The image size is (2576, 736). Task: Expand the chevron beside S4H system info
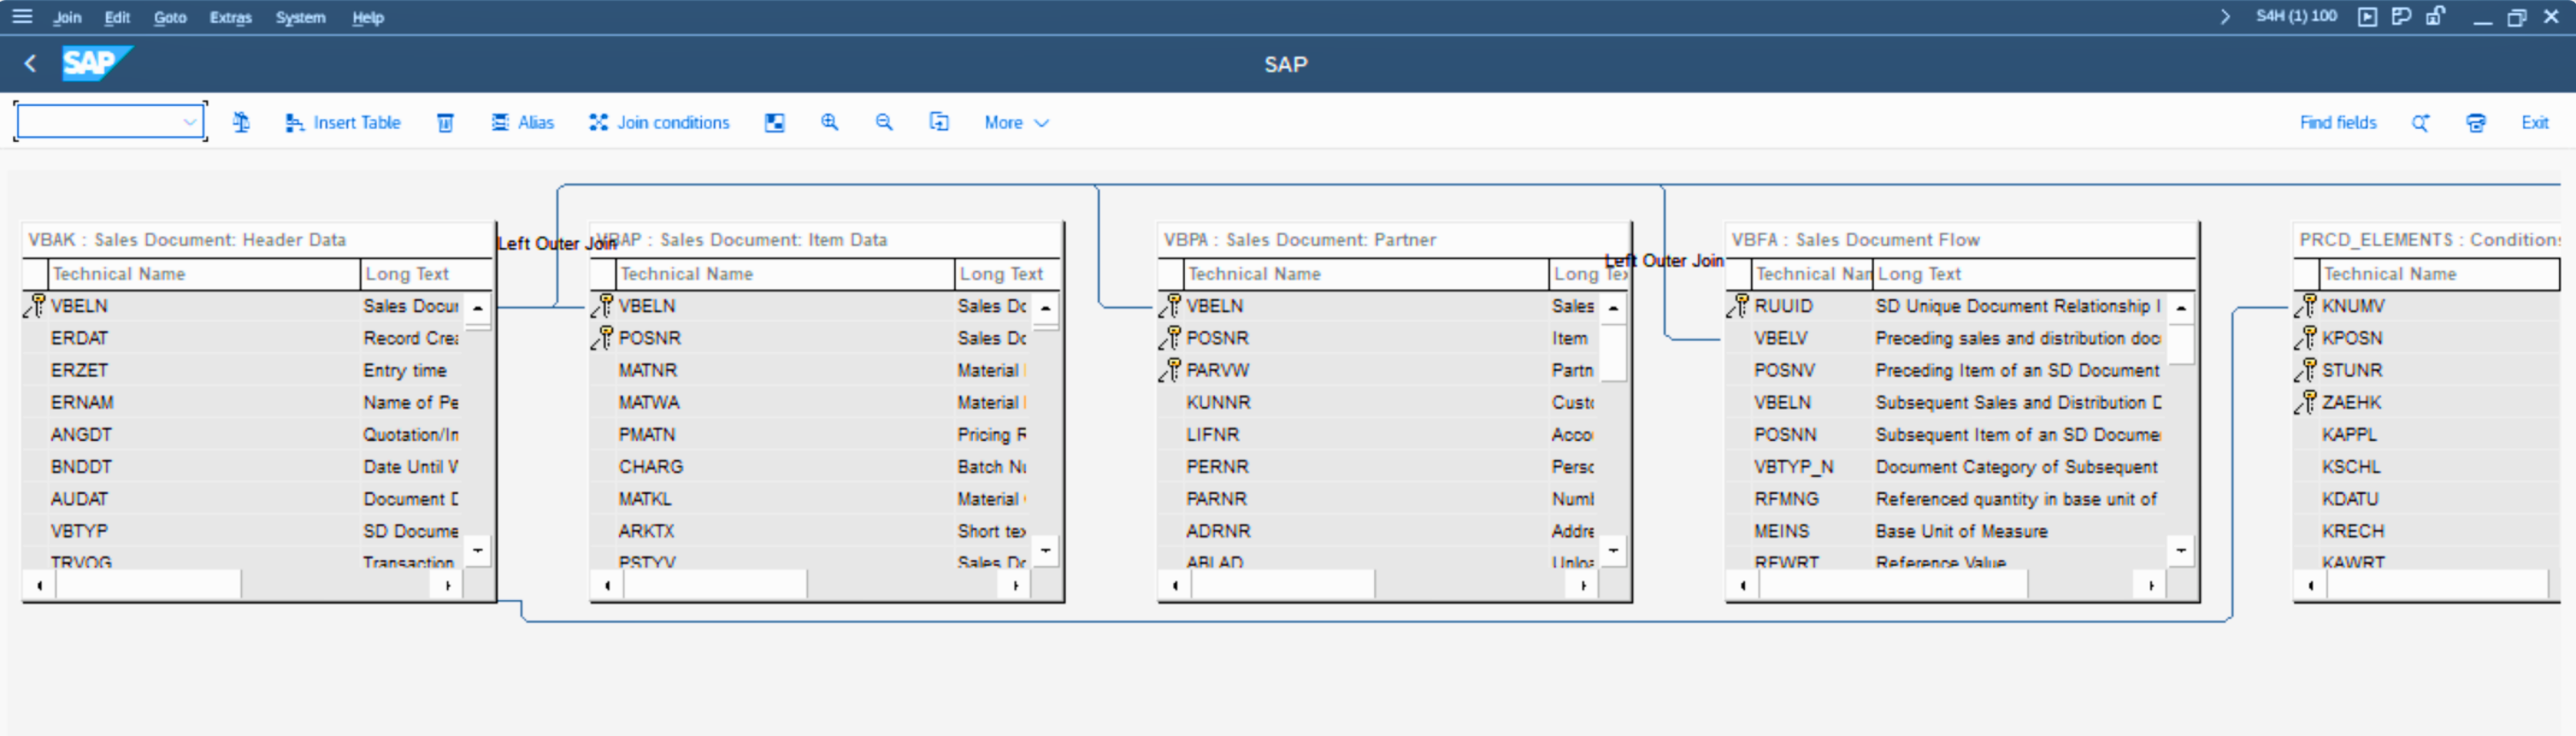click(x=2225, y=16)
